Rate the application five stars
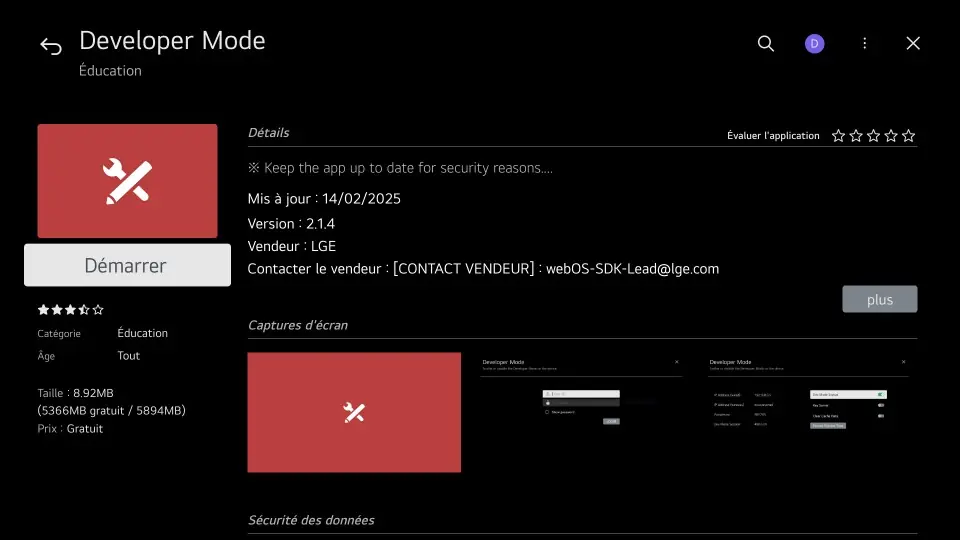Screen dimensions: 960x540 pos(909,136)
